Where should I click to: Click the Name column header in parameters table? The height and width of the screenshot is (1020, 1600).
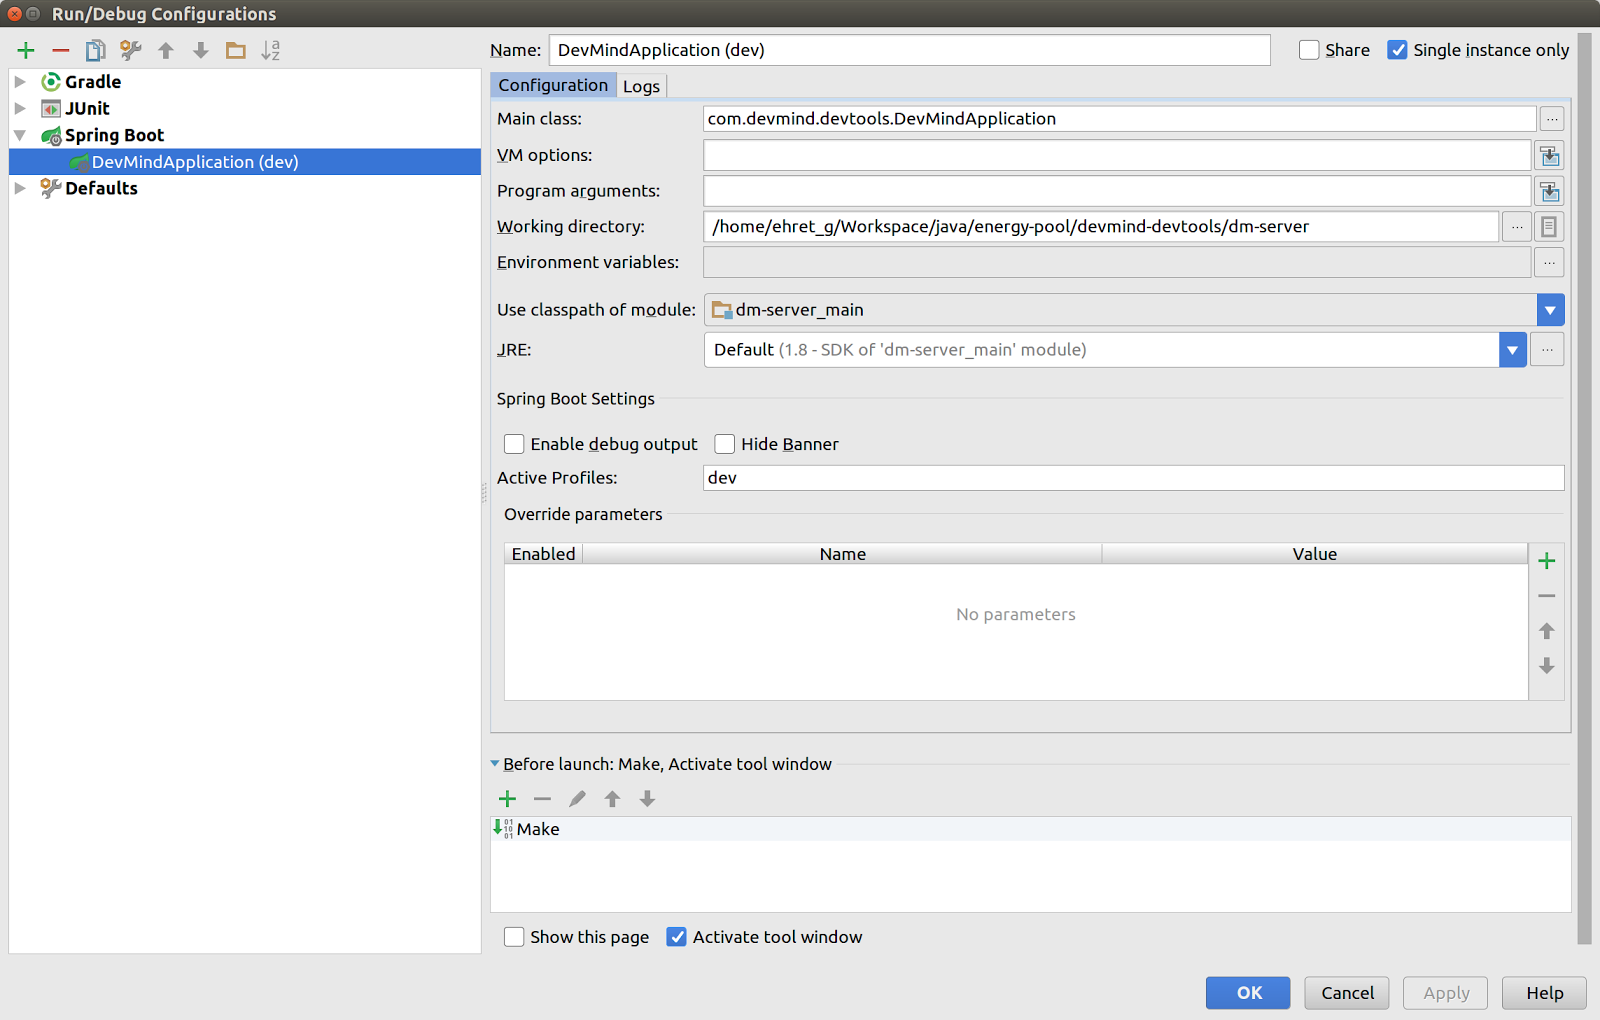pyautogui.click(x=842, y=554)
